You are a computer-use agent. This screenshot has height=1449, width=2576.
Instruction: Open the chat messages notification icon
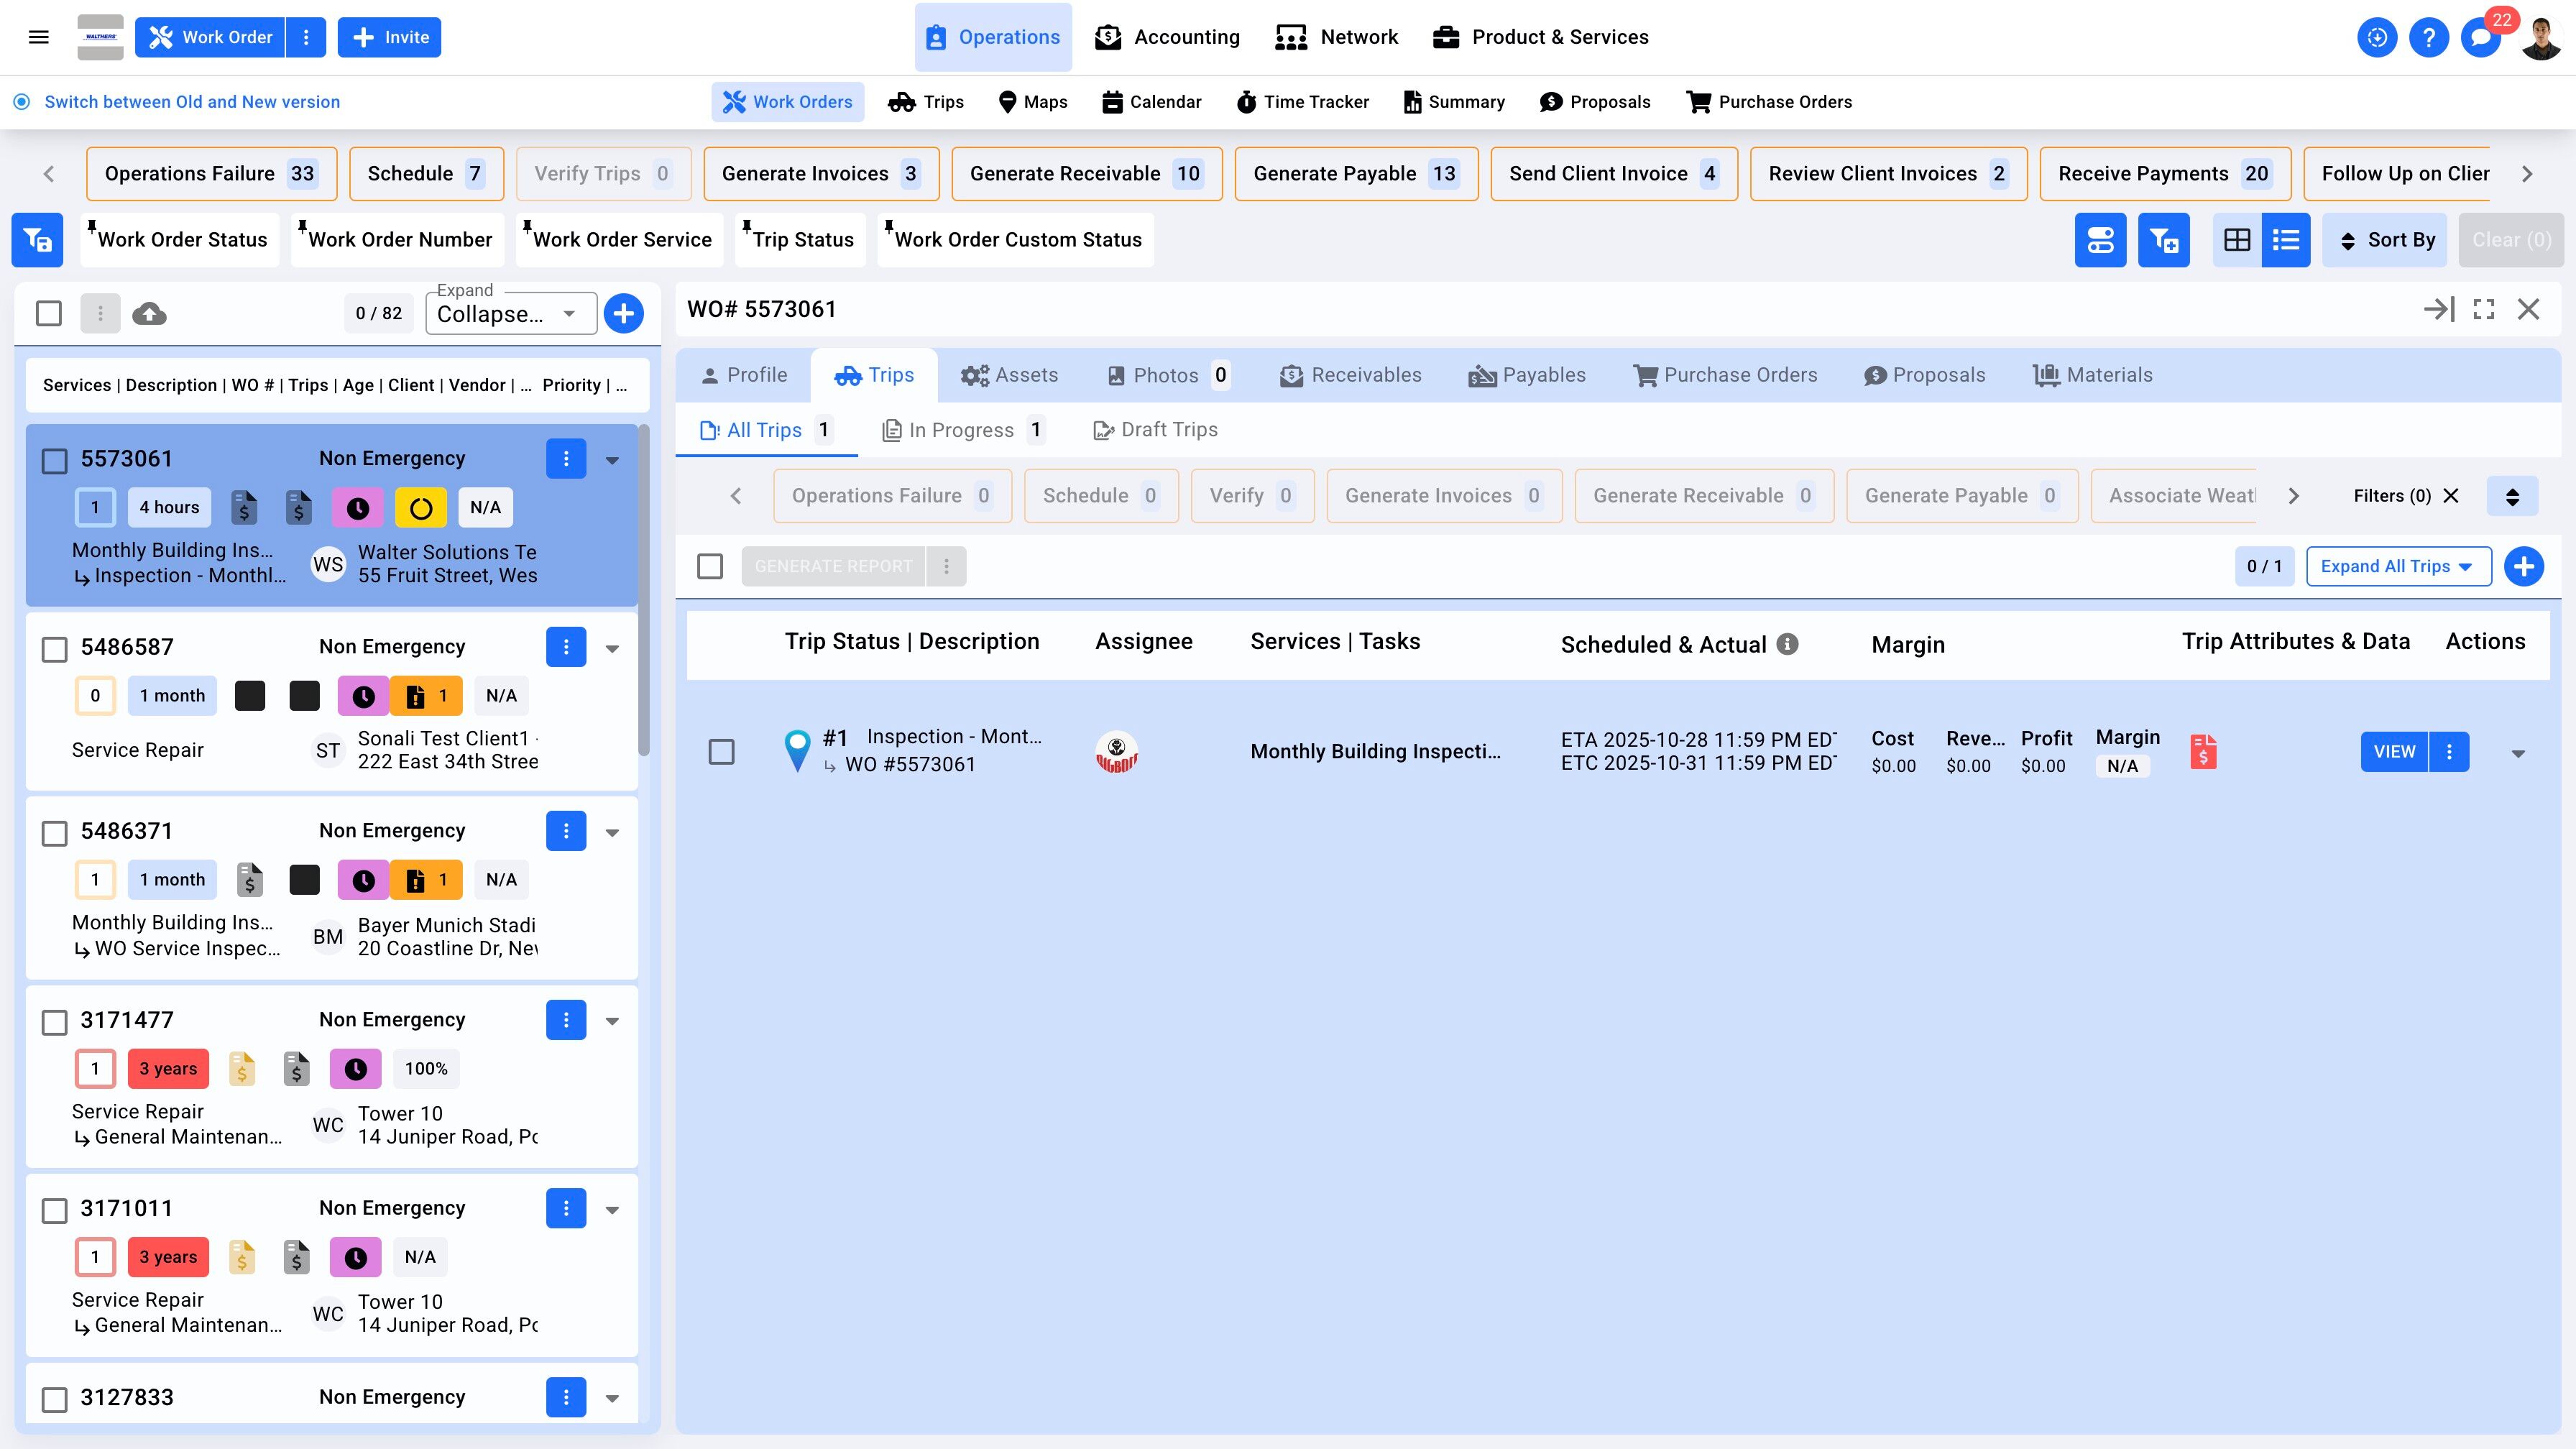tap(2481, 38)
